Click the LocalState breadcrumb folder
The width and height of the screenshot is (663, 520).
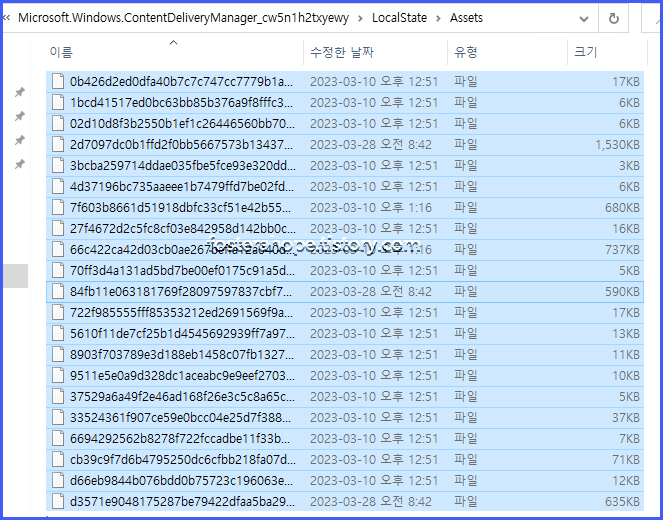click(400, 18)
